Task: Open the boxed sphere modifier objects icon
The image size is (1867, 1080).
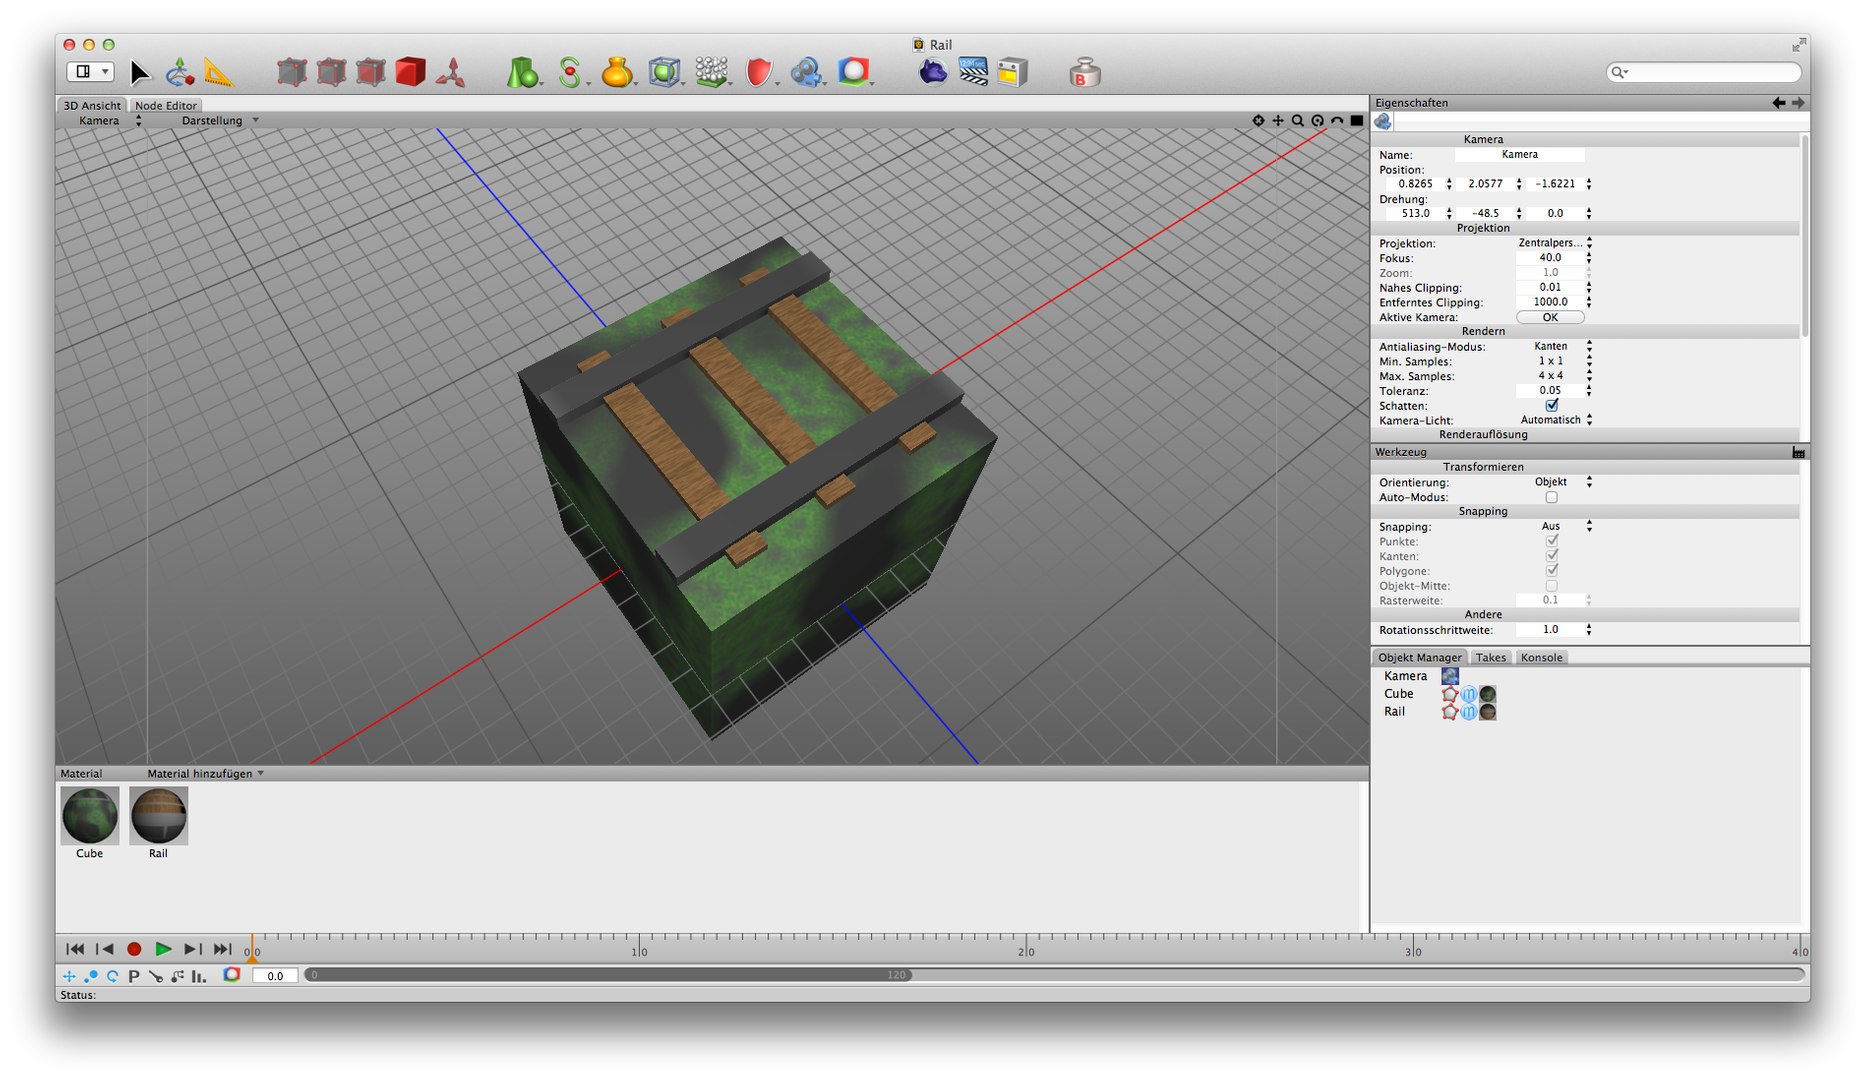Action: coord(663,72)
